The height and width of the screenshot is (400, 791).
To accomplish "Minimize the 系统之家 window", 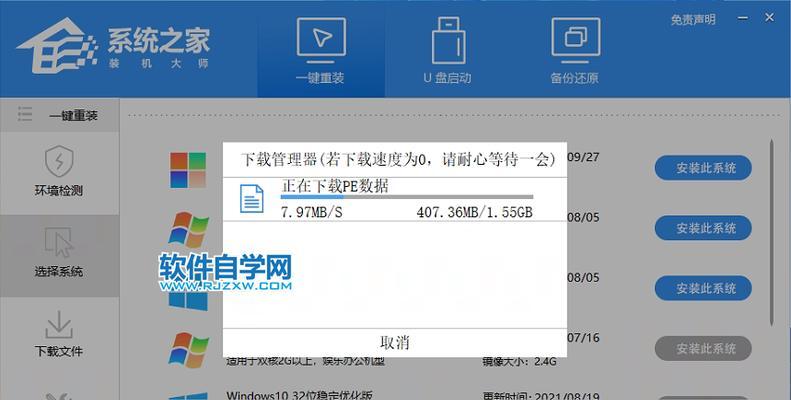I will (743, 18).
